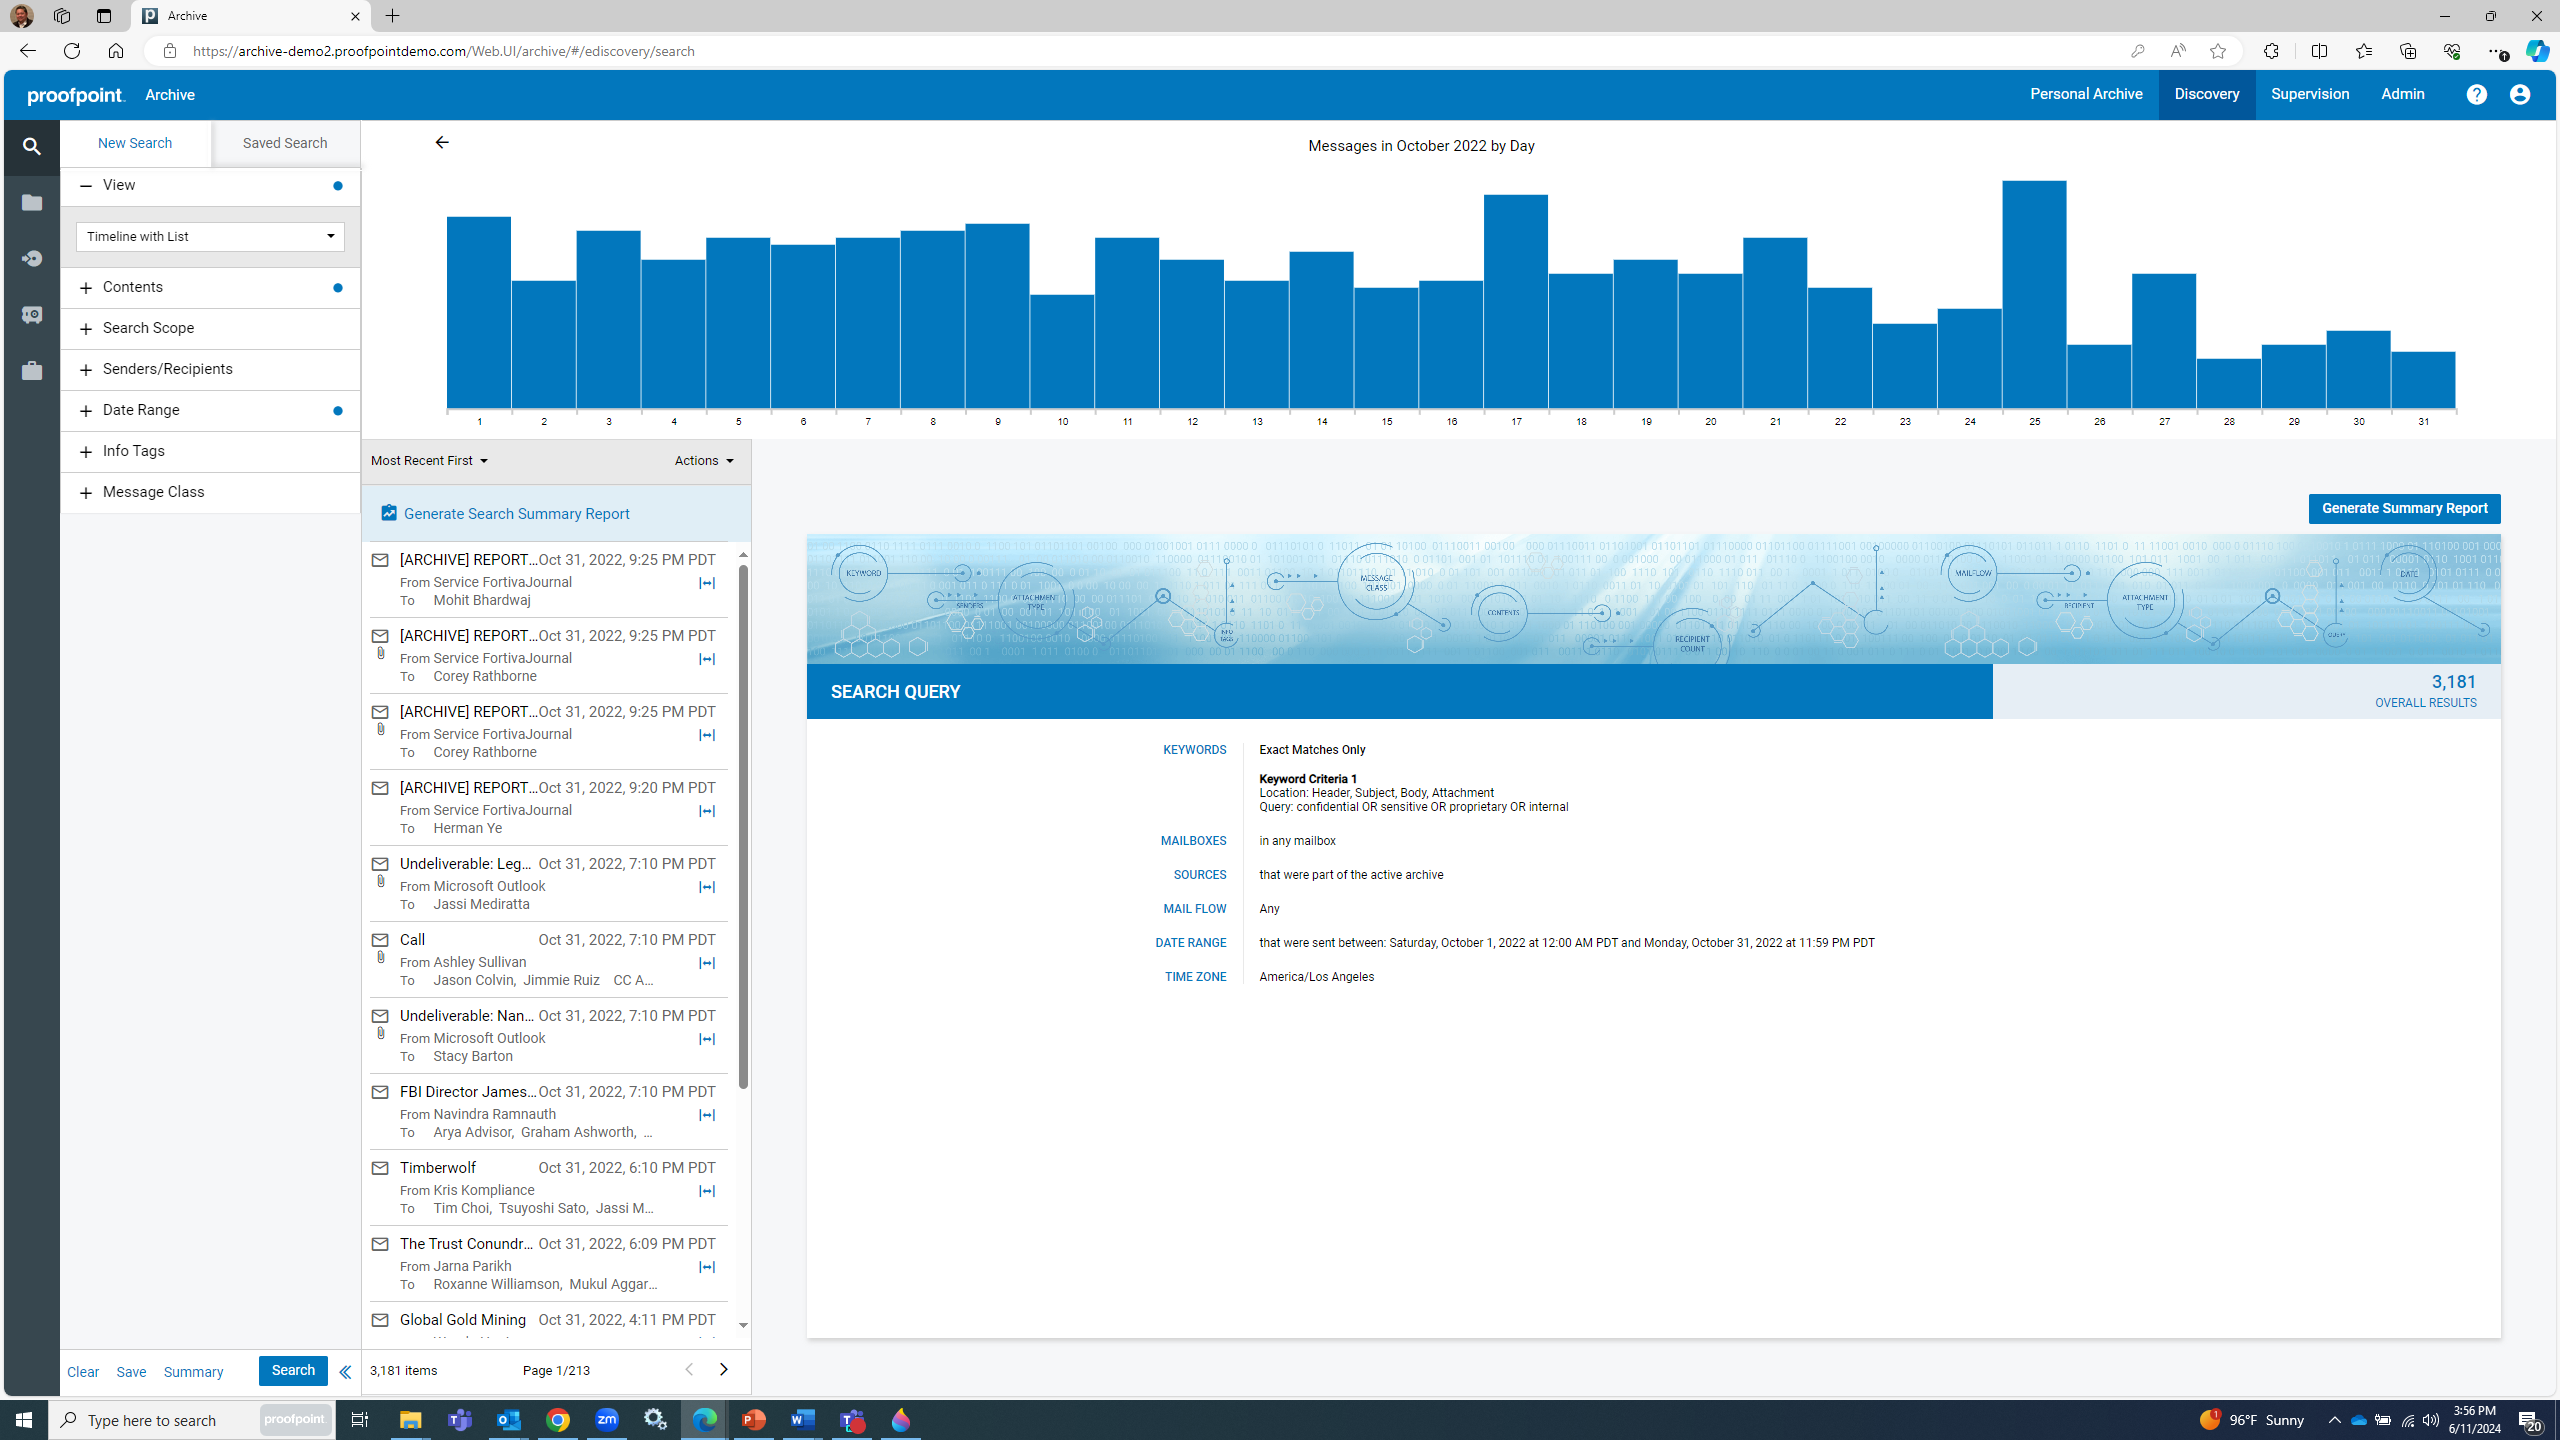Open the Supervision menu in top navigation
Screen dimensions: 2560x1440
(x=2309, y=94)
